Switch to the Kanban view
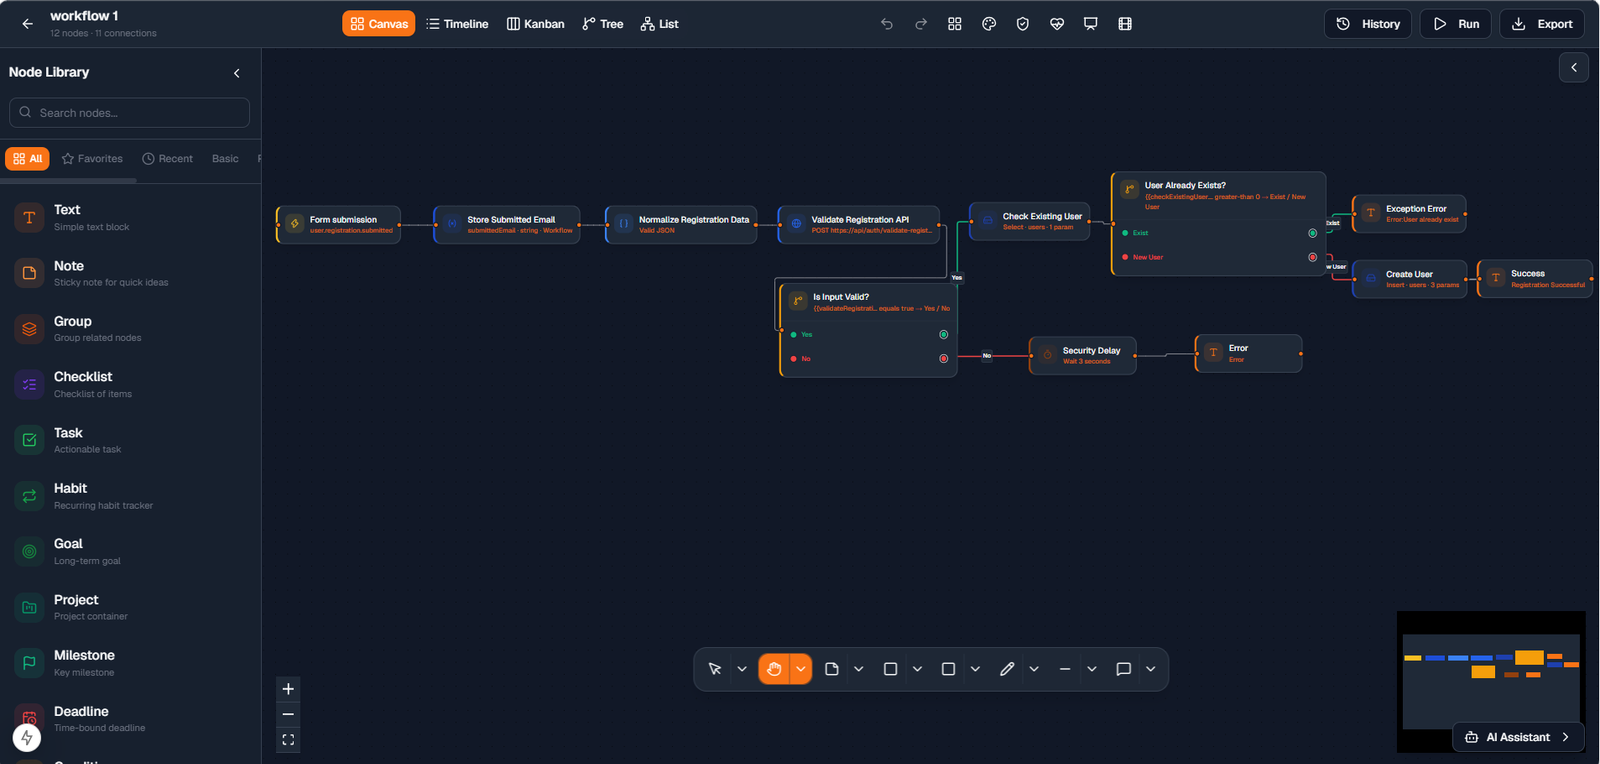1600x764 pixels. 536,24
